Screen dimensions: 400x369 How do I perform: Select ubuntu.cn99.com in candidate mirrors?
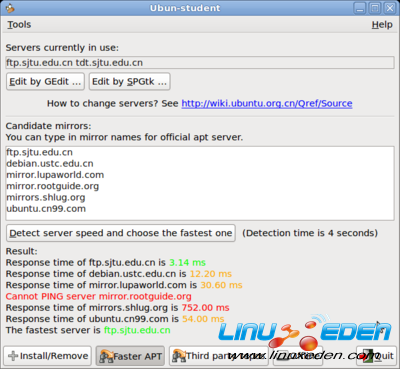pos(46,209)
